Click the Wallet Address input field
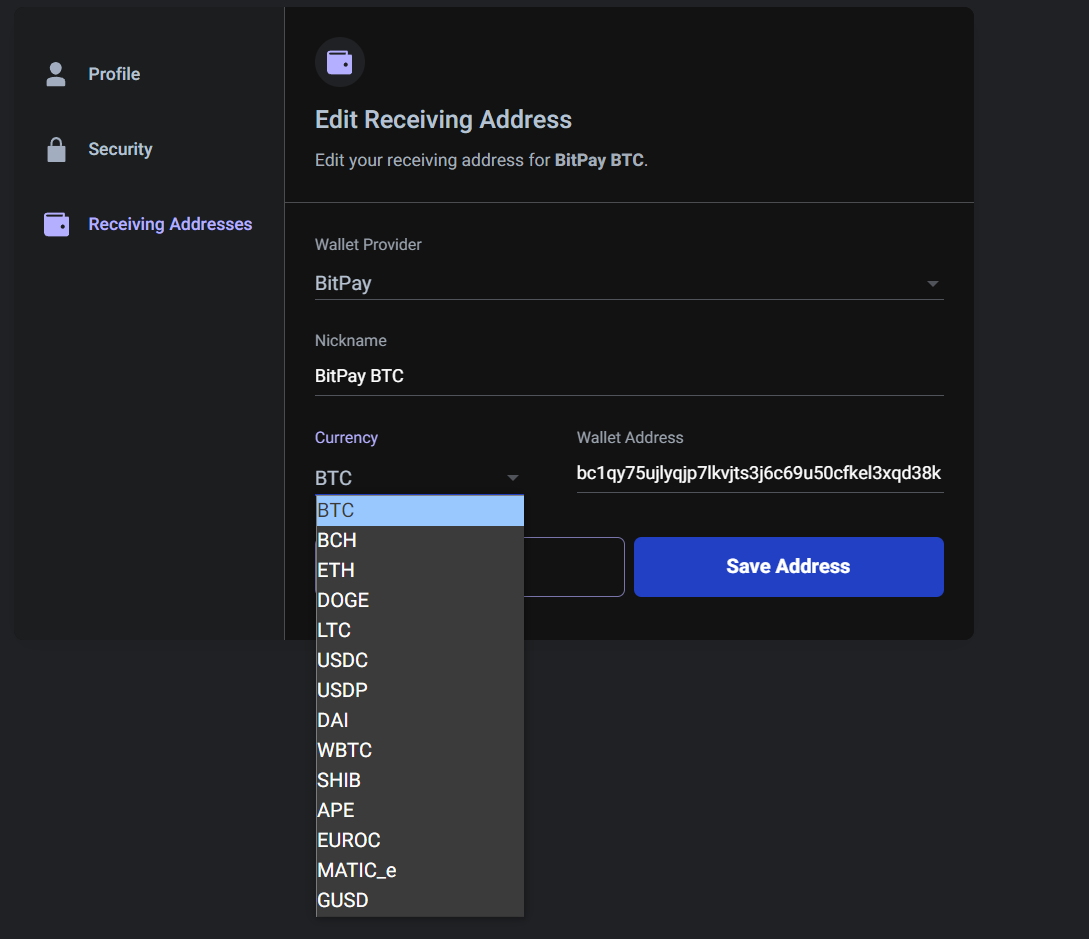The width and height of the screenshot is (1089, 939). [x=760, y=474]
